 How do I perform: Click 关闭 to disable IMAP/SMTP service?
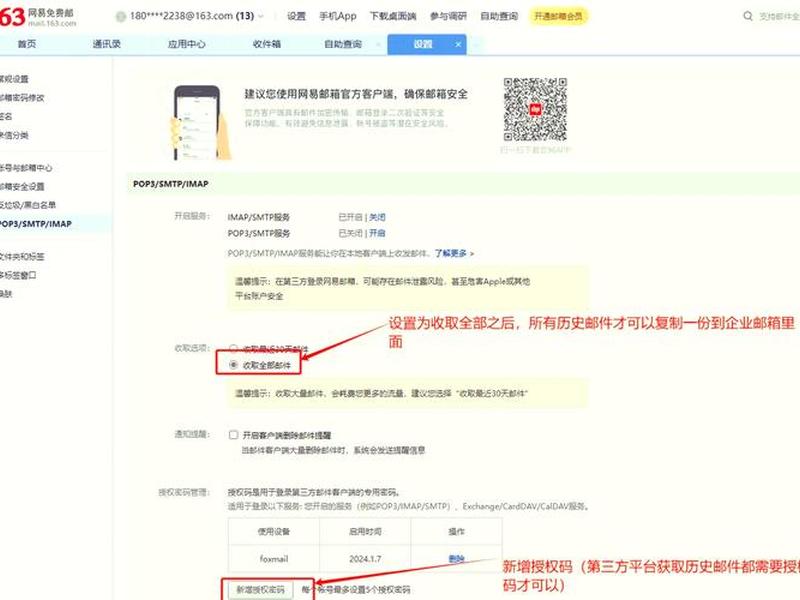click(x=377, y=217)
